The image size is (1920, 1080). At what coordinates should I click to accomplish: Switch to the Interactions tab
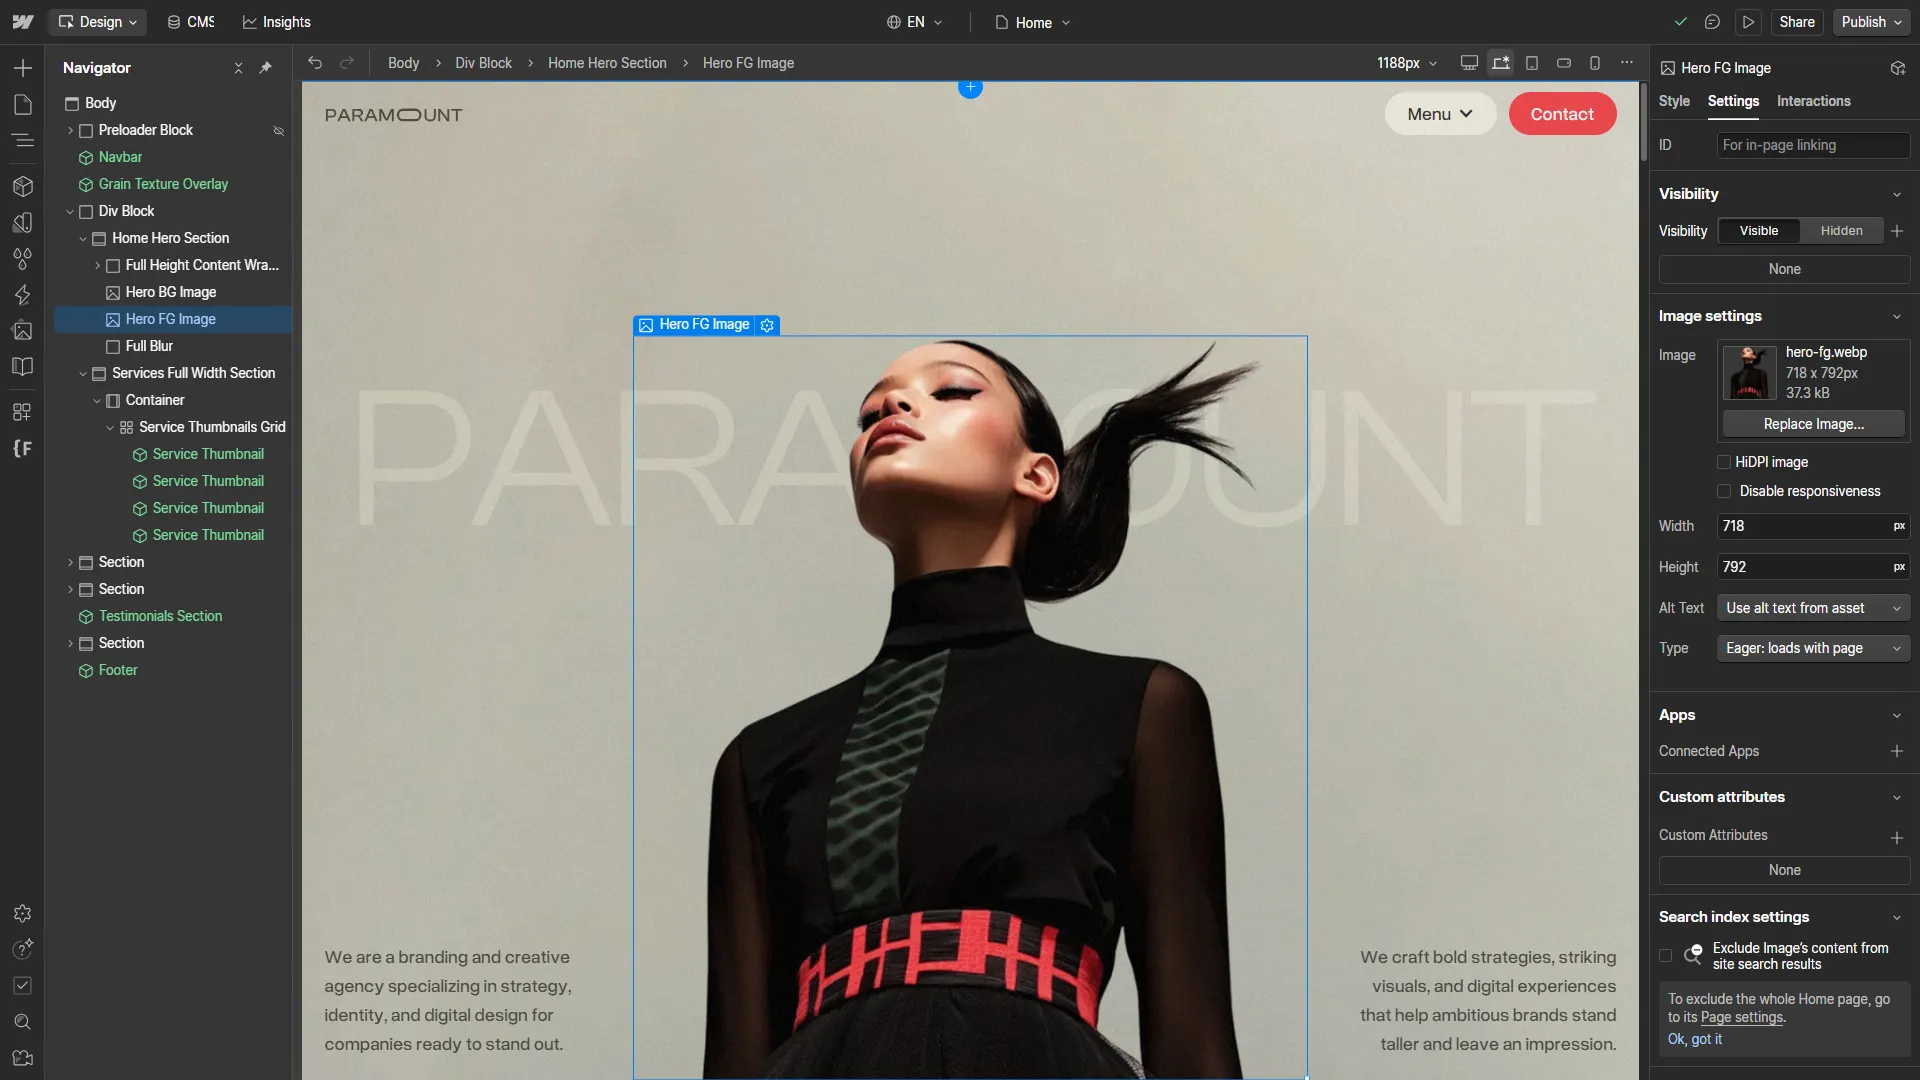point(1813,101)
